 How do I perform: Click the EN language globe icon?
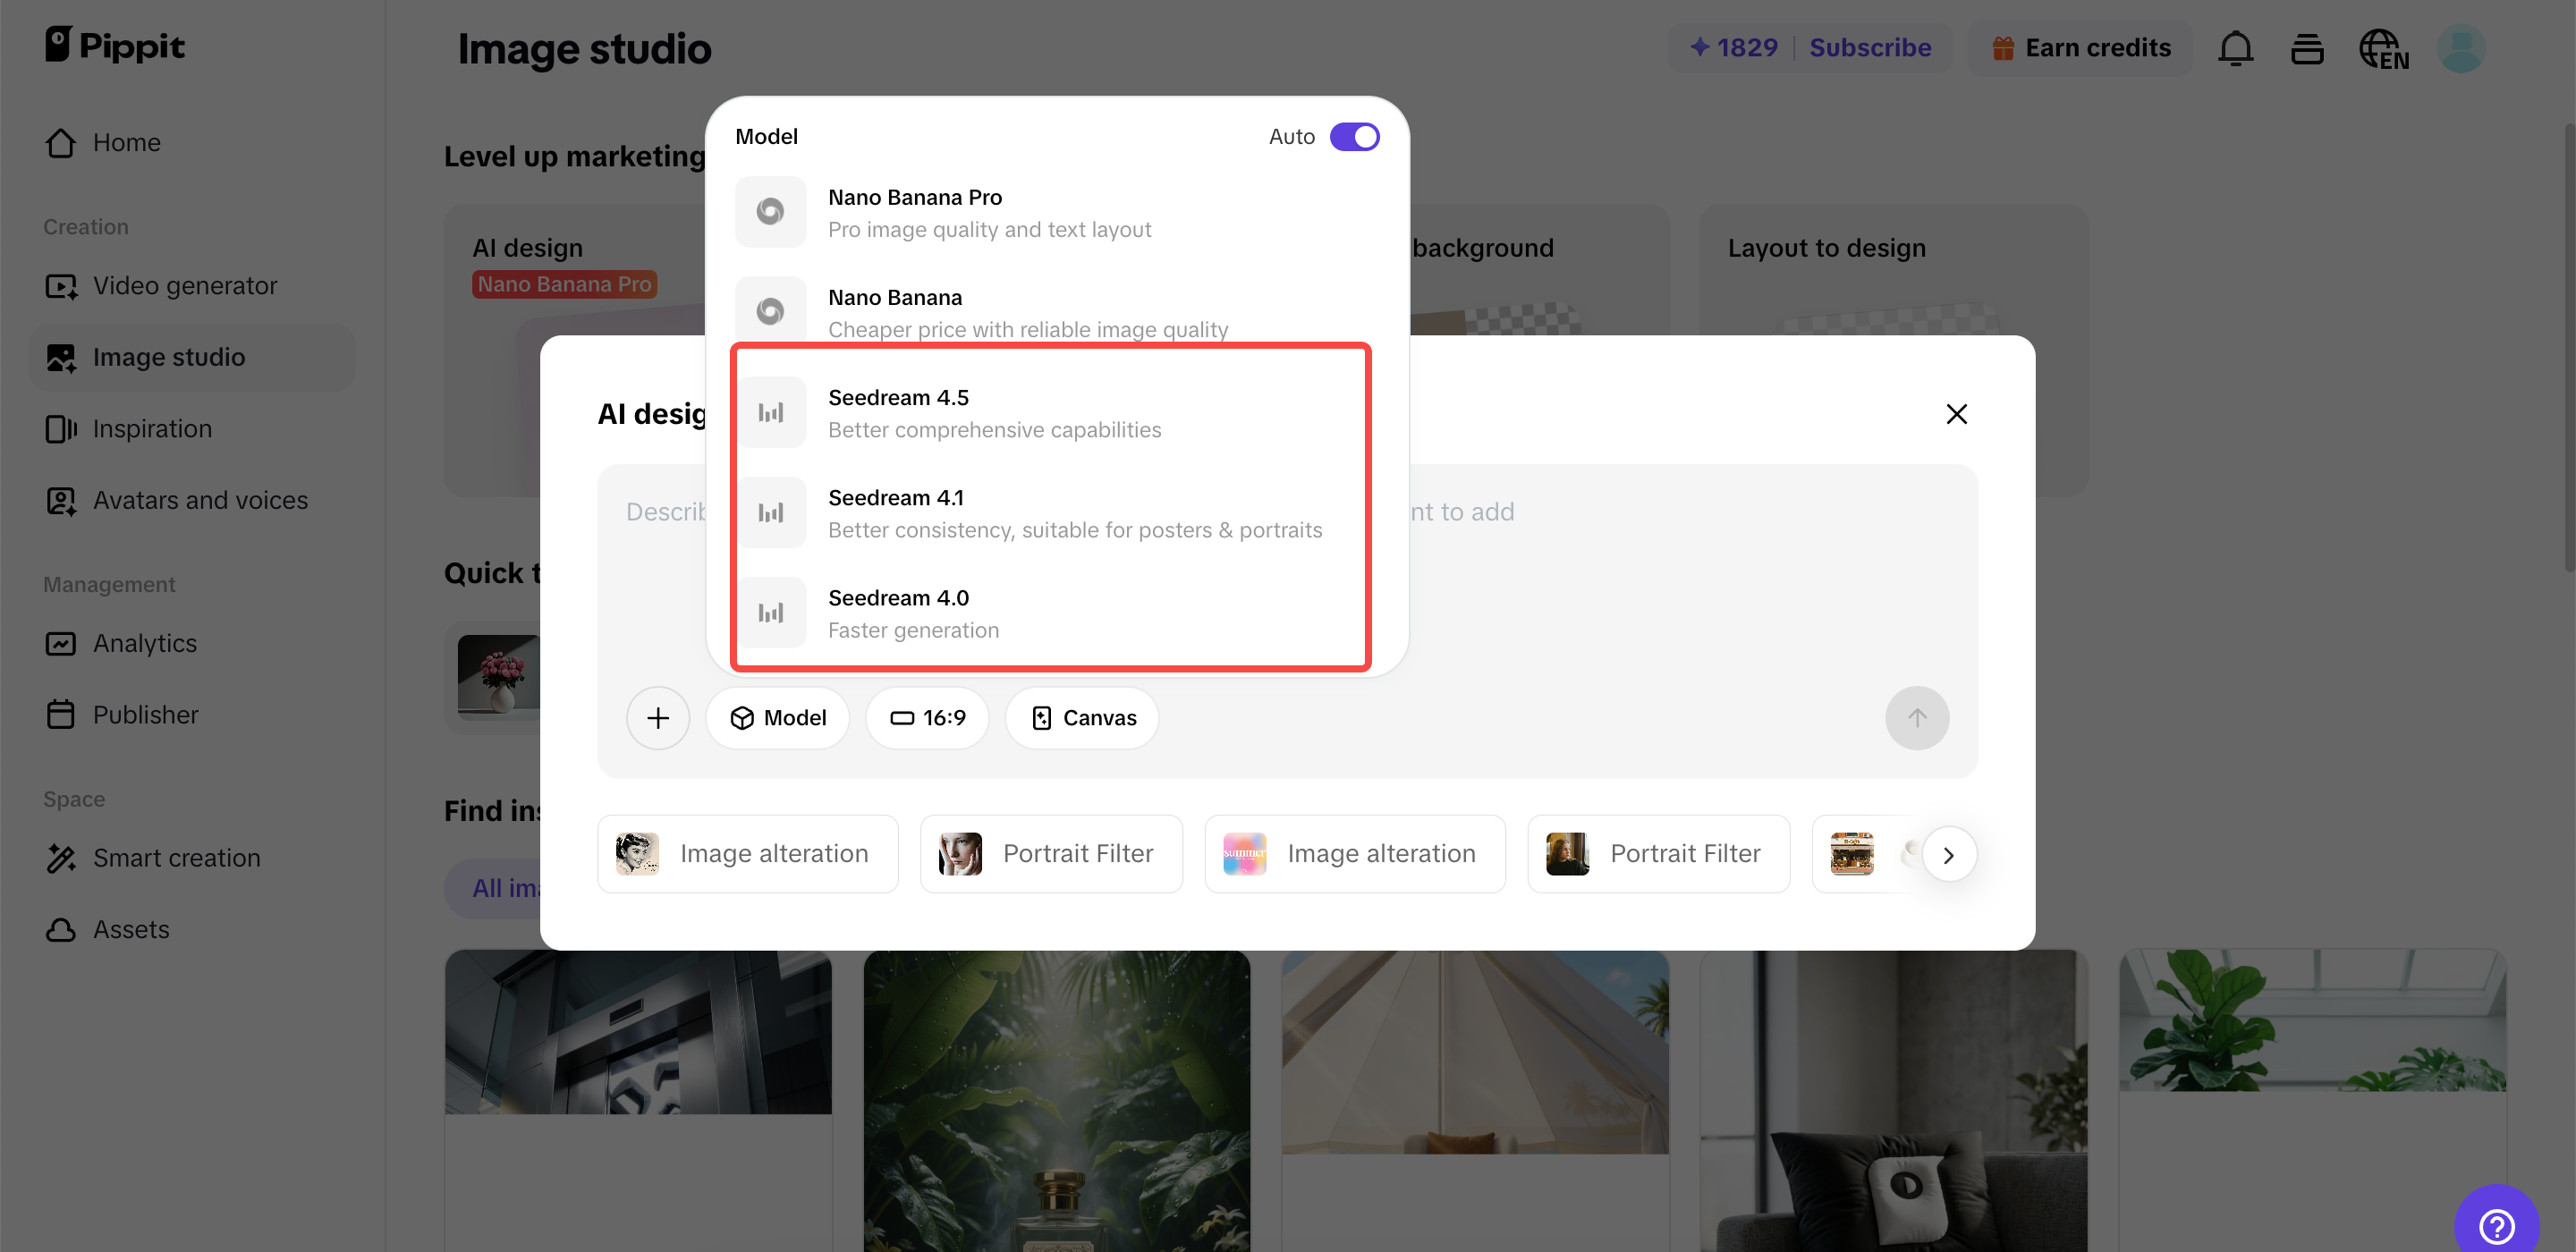pyautogui.click(x=2384, y=47)
